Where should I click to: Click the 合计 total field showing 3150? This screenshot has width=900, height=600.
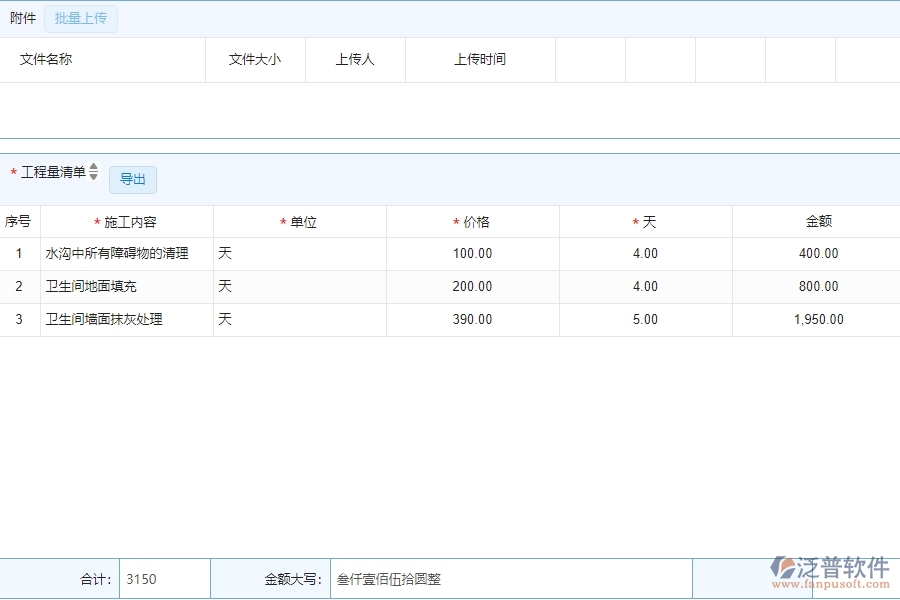(164, 578)
